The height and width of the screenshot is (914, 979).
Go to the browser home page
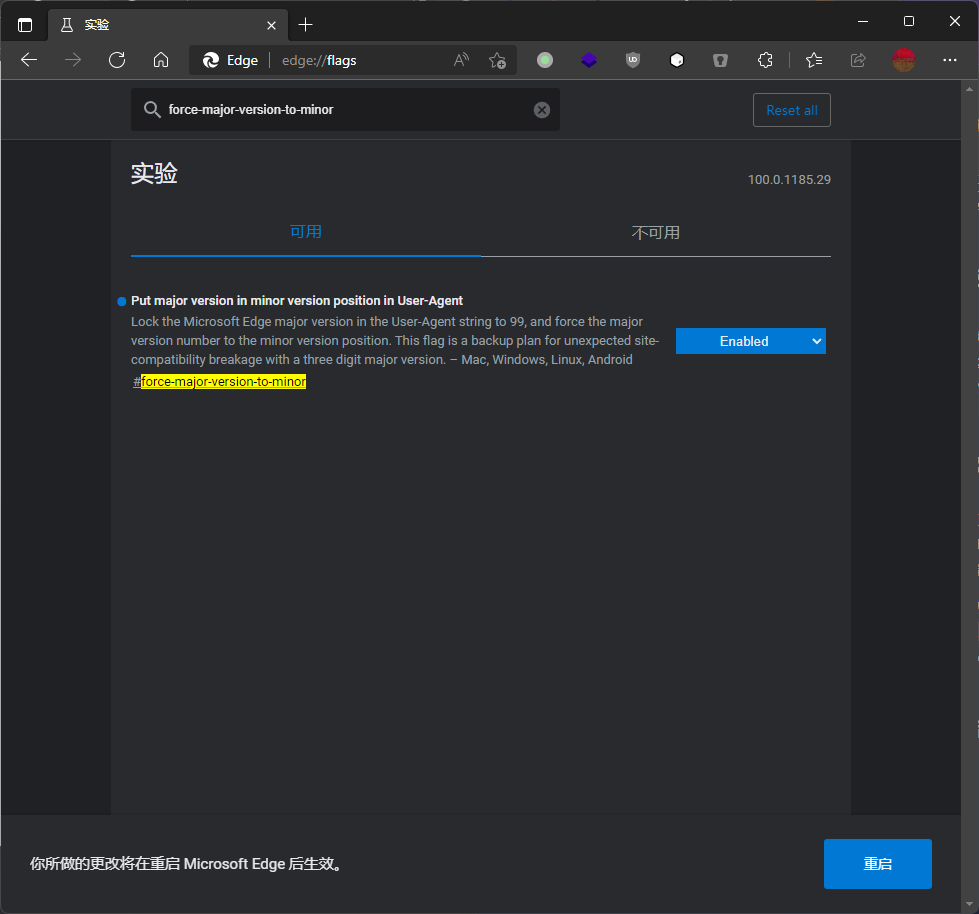click(x=161, y=60)
